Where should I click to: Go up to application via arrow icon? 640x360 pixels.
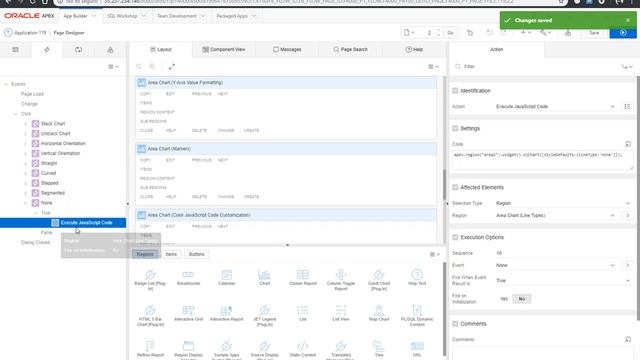[x=8, y=33]
